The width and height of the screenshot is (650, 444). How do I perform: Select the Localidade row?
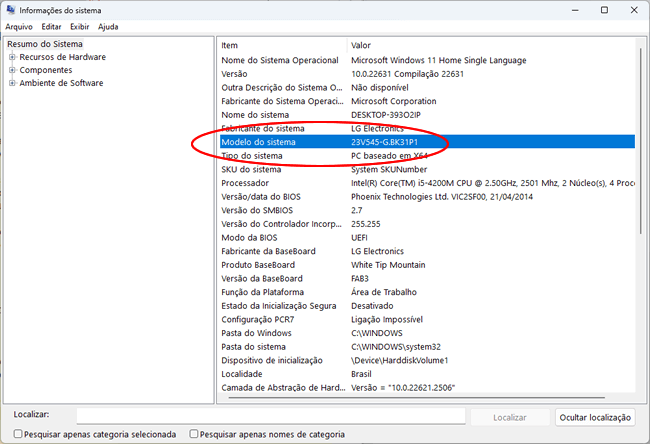[427, 374]
